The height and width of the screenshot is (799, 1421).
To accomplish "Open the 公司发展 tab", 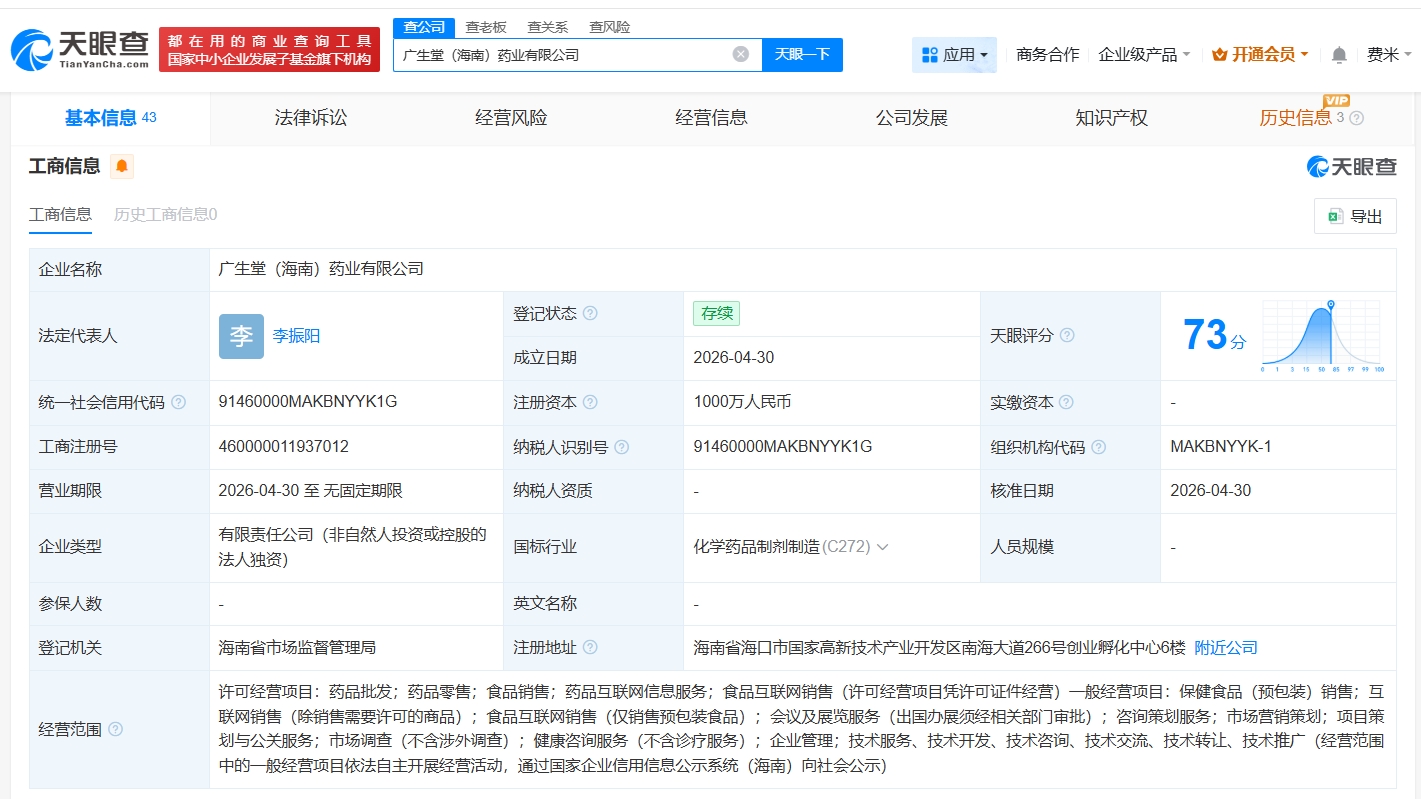I will (x=911, y=118).
